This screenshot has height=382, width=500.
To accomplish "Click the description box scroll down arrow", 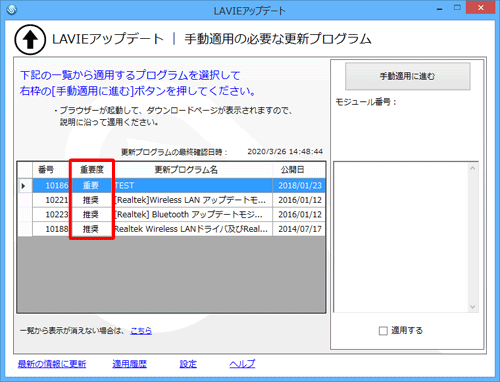I will pos(472,307).
